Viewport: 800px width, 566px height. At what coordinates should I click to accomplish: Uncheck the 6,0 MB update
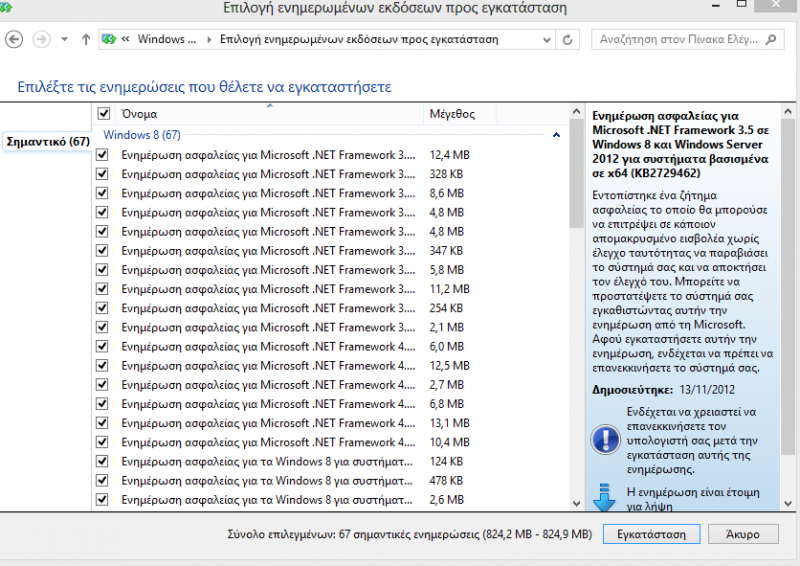click(x=102, y=346)
